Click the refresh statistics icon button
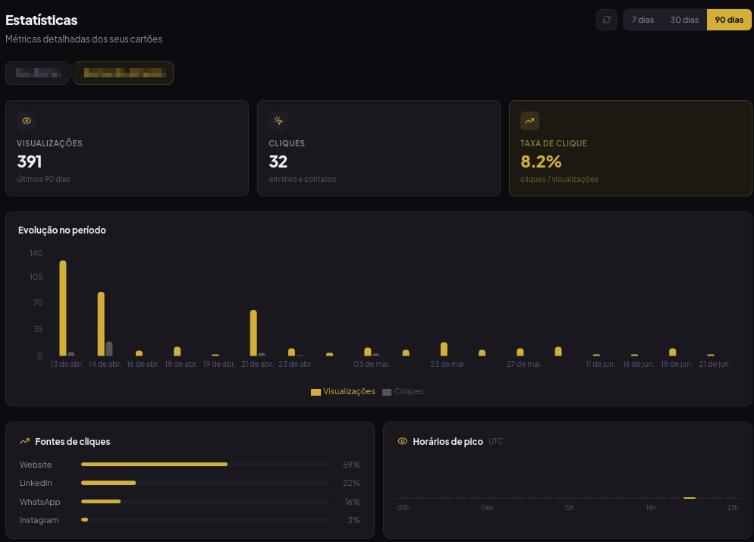 click(606, 20)
